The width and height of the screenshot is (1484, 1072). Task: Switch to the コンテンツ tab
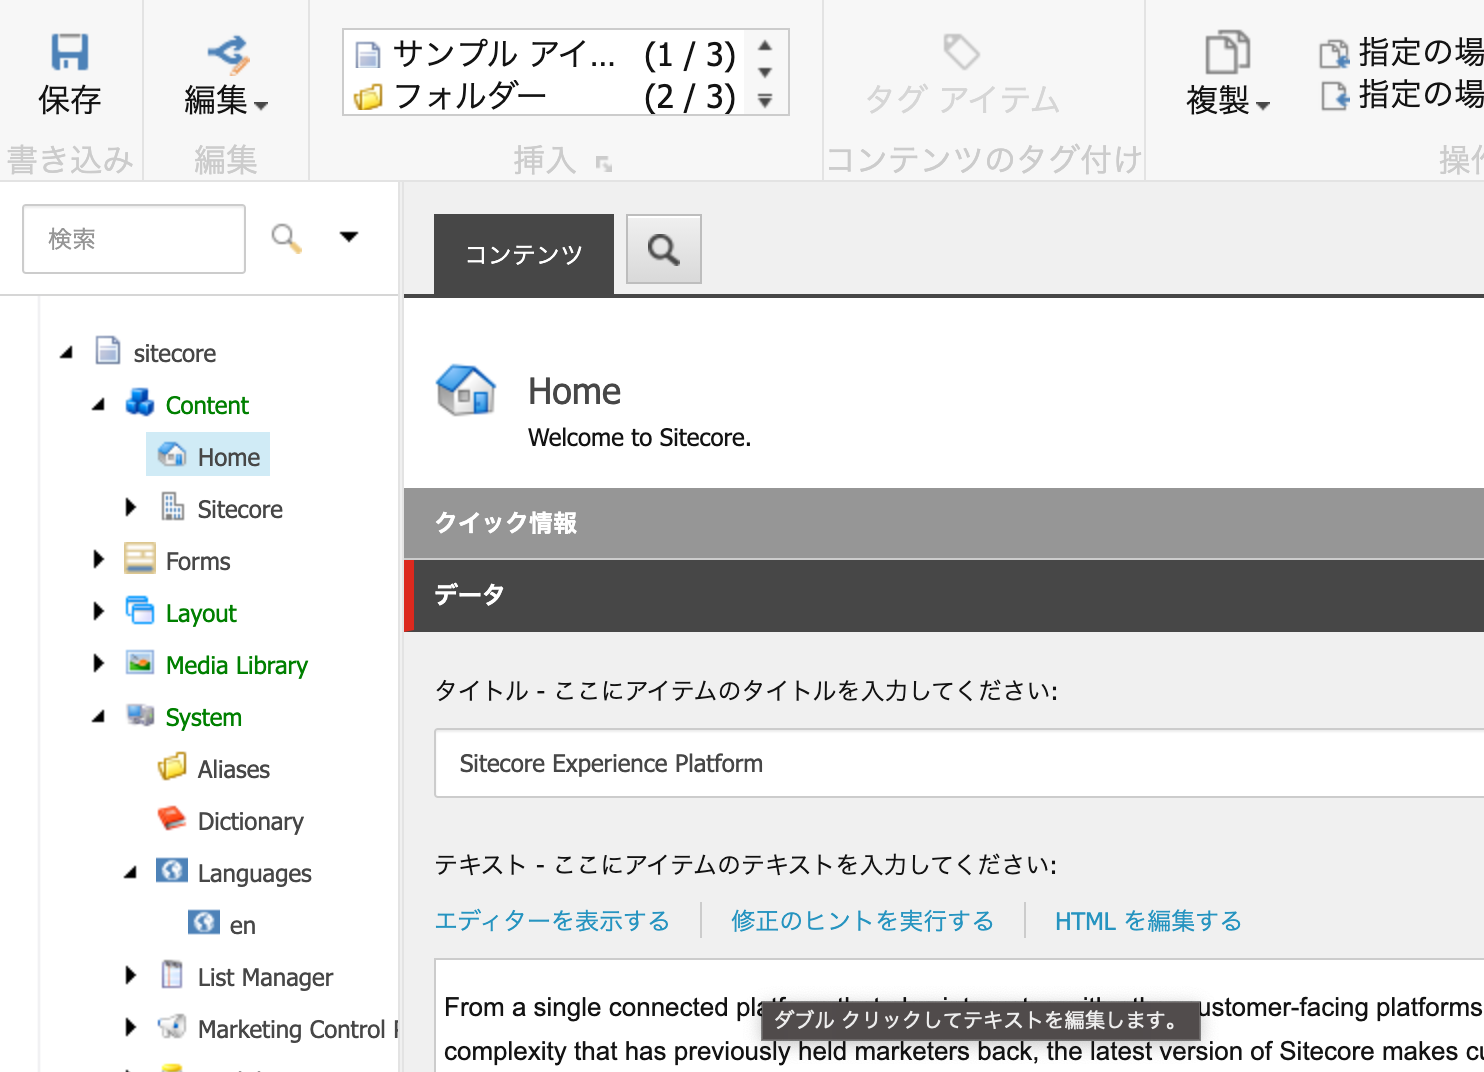pos(524,254)
